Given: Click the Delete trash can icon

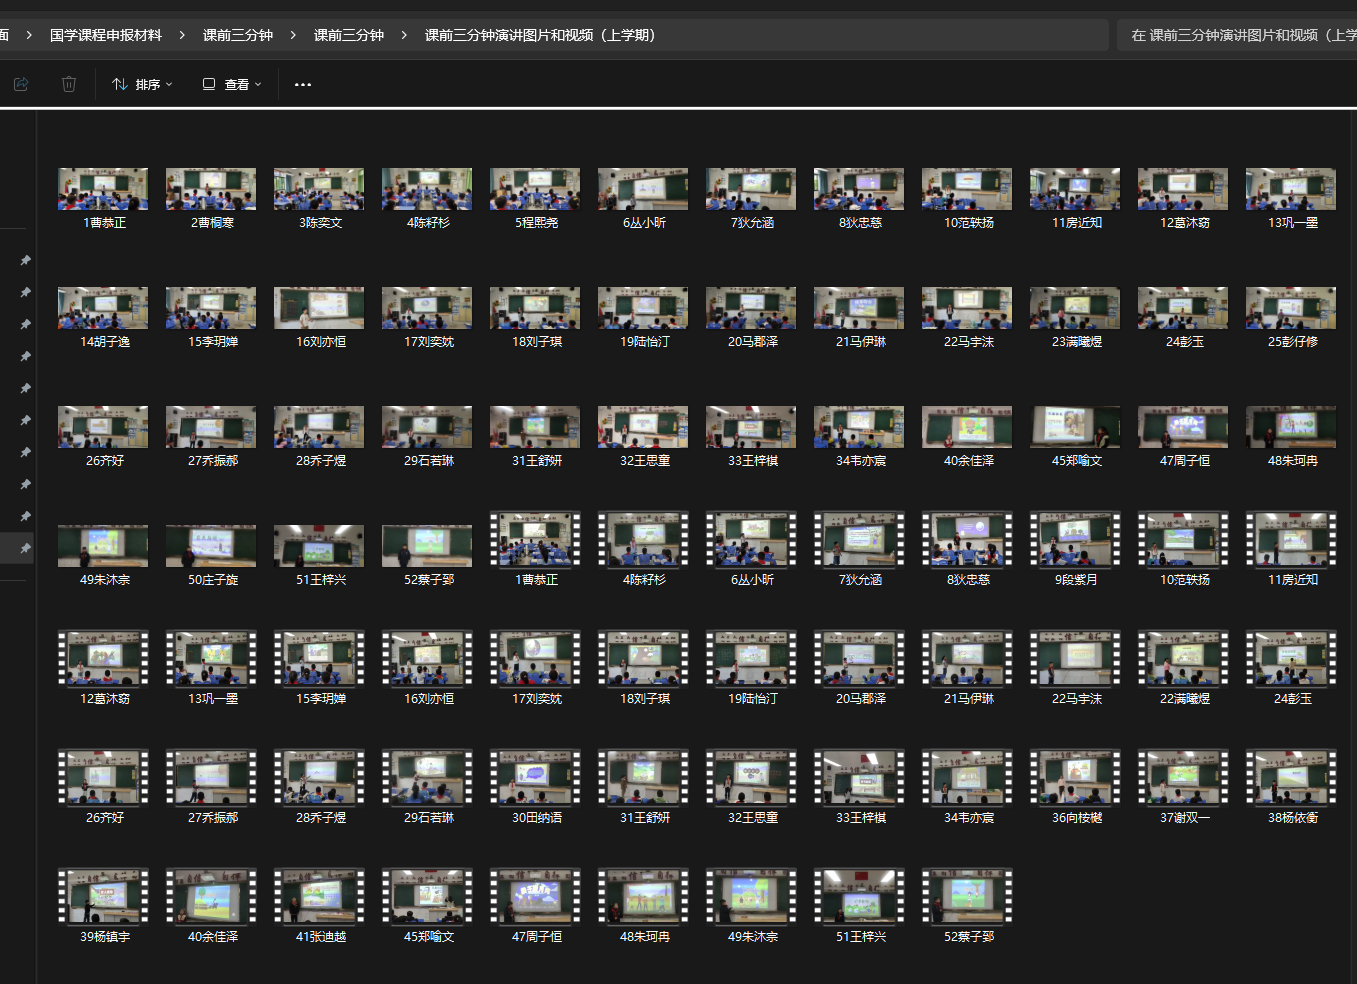Looking at the screenshot, I should click(69, 85).
